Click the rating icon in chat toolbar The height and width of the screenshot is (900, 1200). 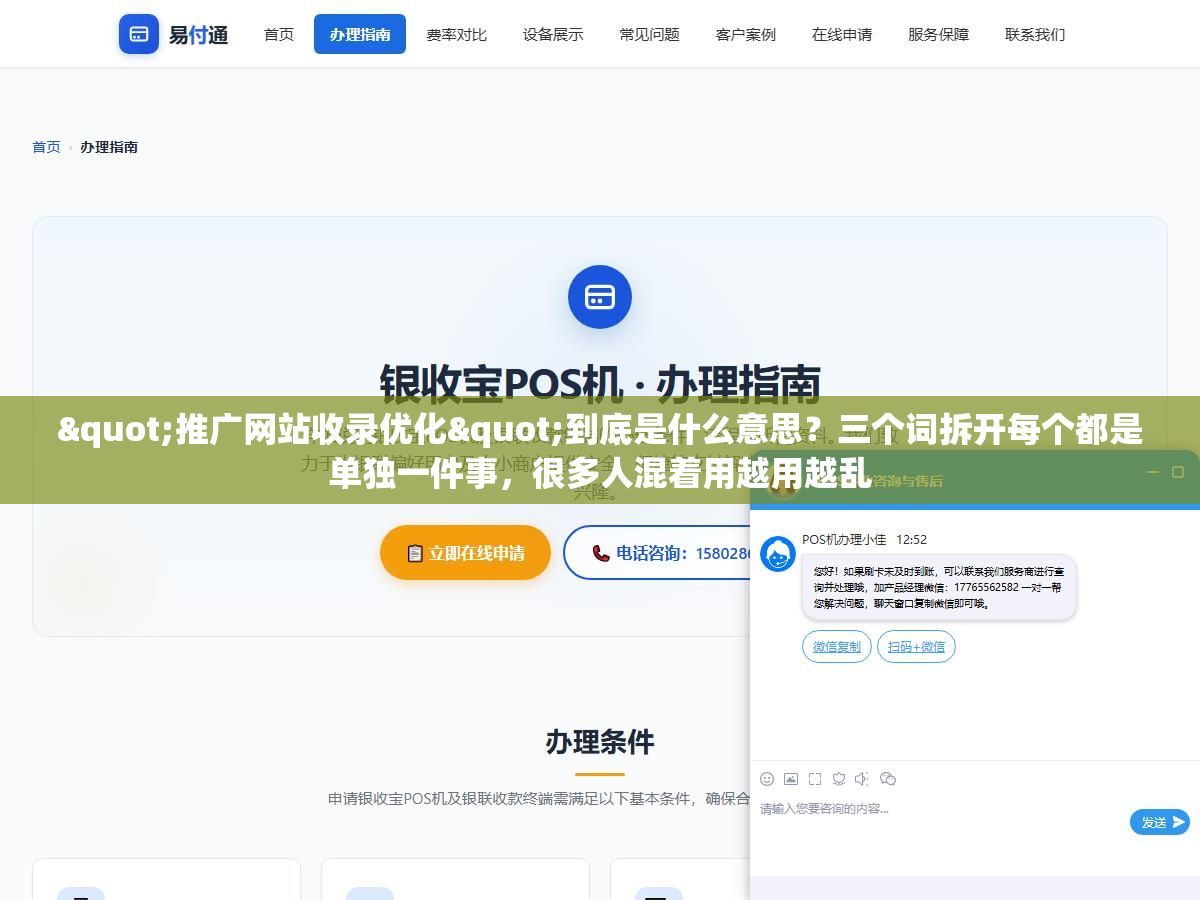pos(839,779)
